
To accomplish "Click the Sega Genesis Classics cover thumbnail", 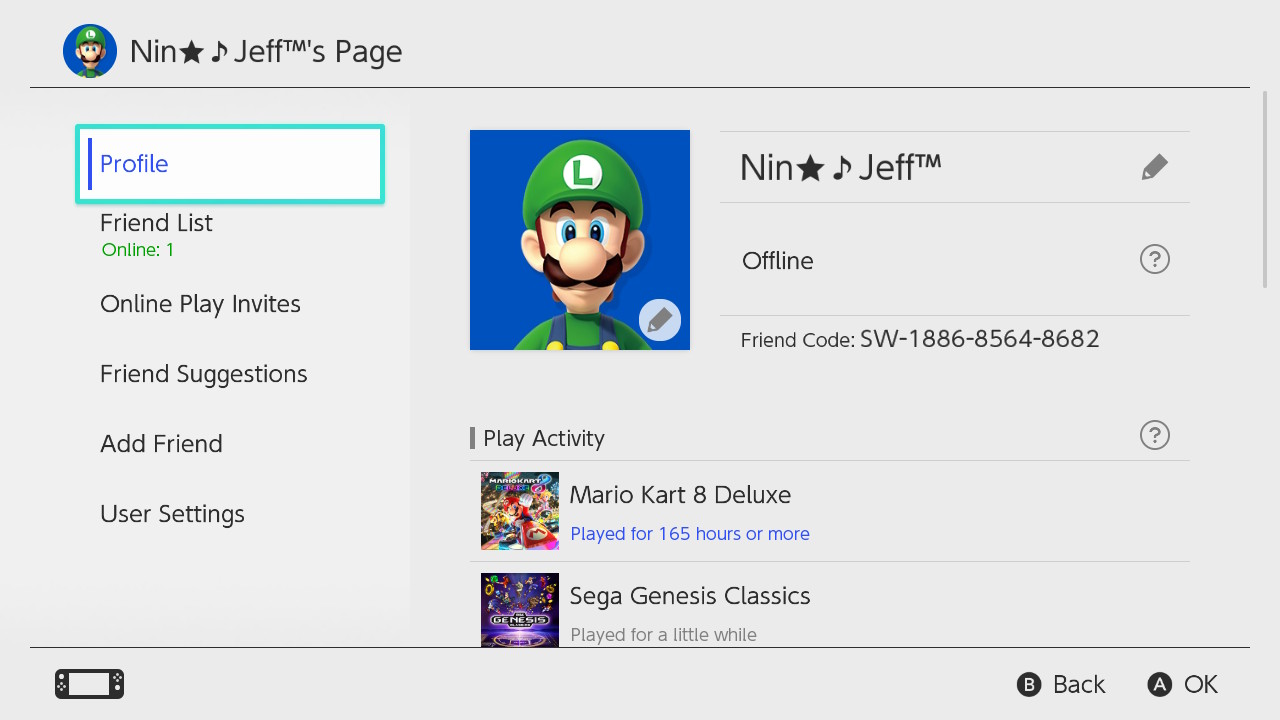I will point(519,609).
